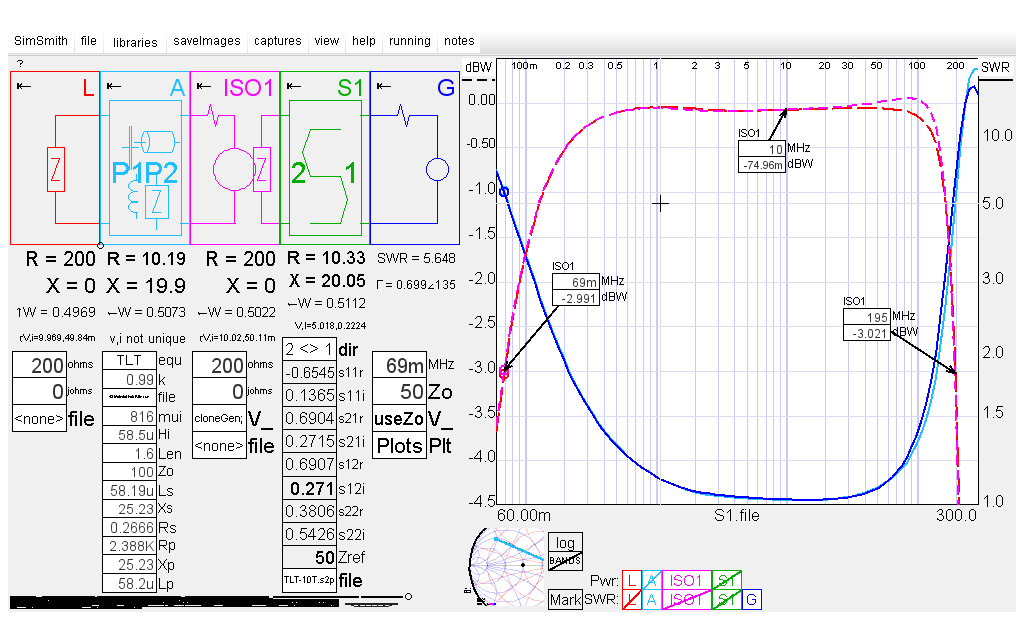Click the 0 johms field under ISO1
Image resolution: width=1024 pixels, height=620 pixels.
(x=219, y=391)
